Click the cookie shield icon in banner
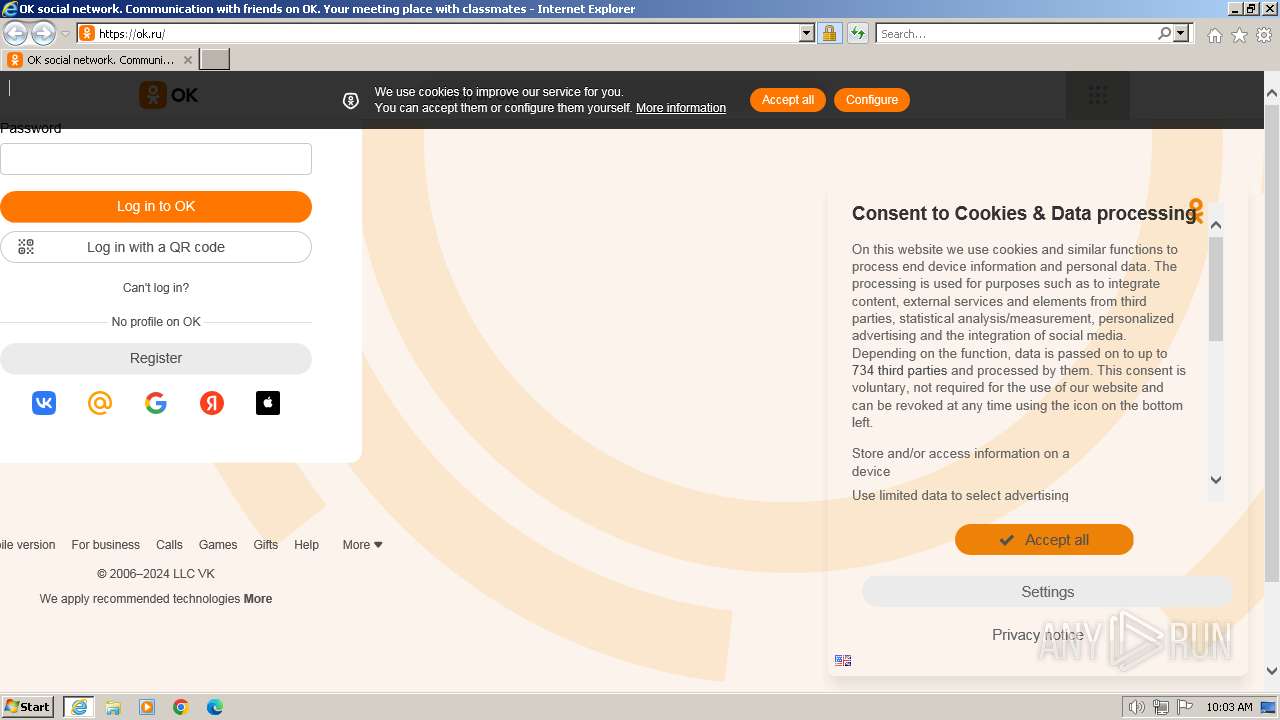 click(351, 100)
